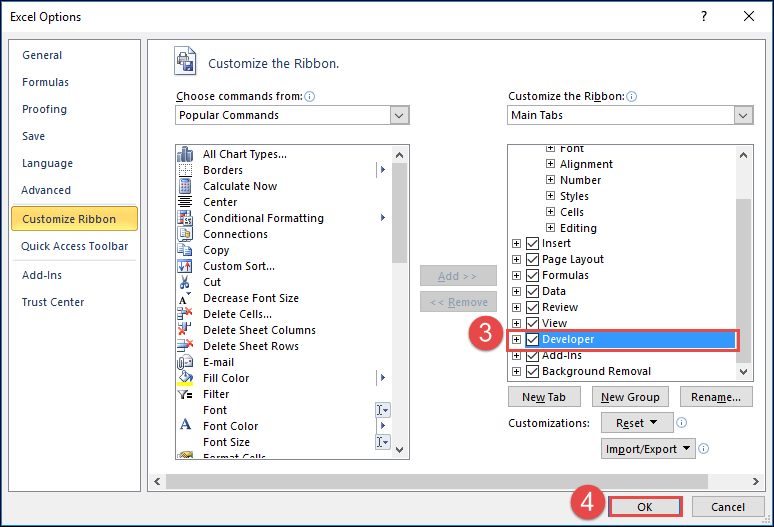The height and width of the screenshot is (527, 774).
Task: Click the Filter funnel icon
Action: coord(185,394)
